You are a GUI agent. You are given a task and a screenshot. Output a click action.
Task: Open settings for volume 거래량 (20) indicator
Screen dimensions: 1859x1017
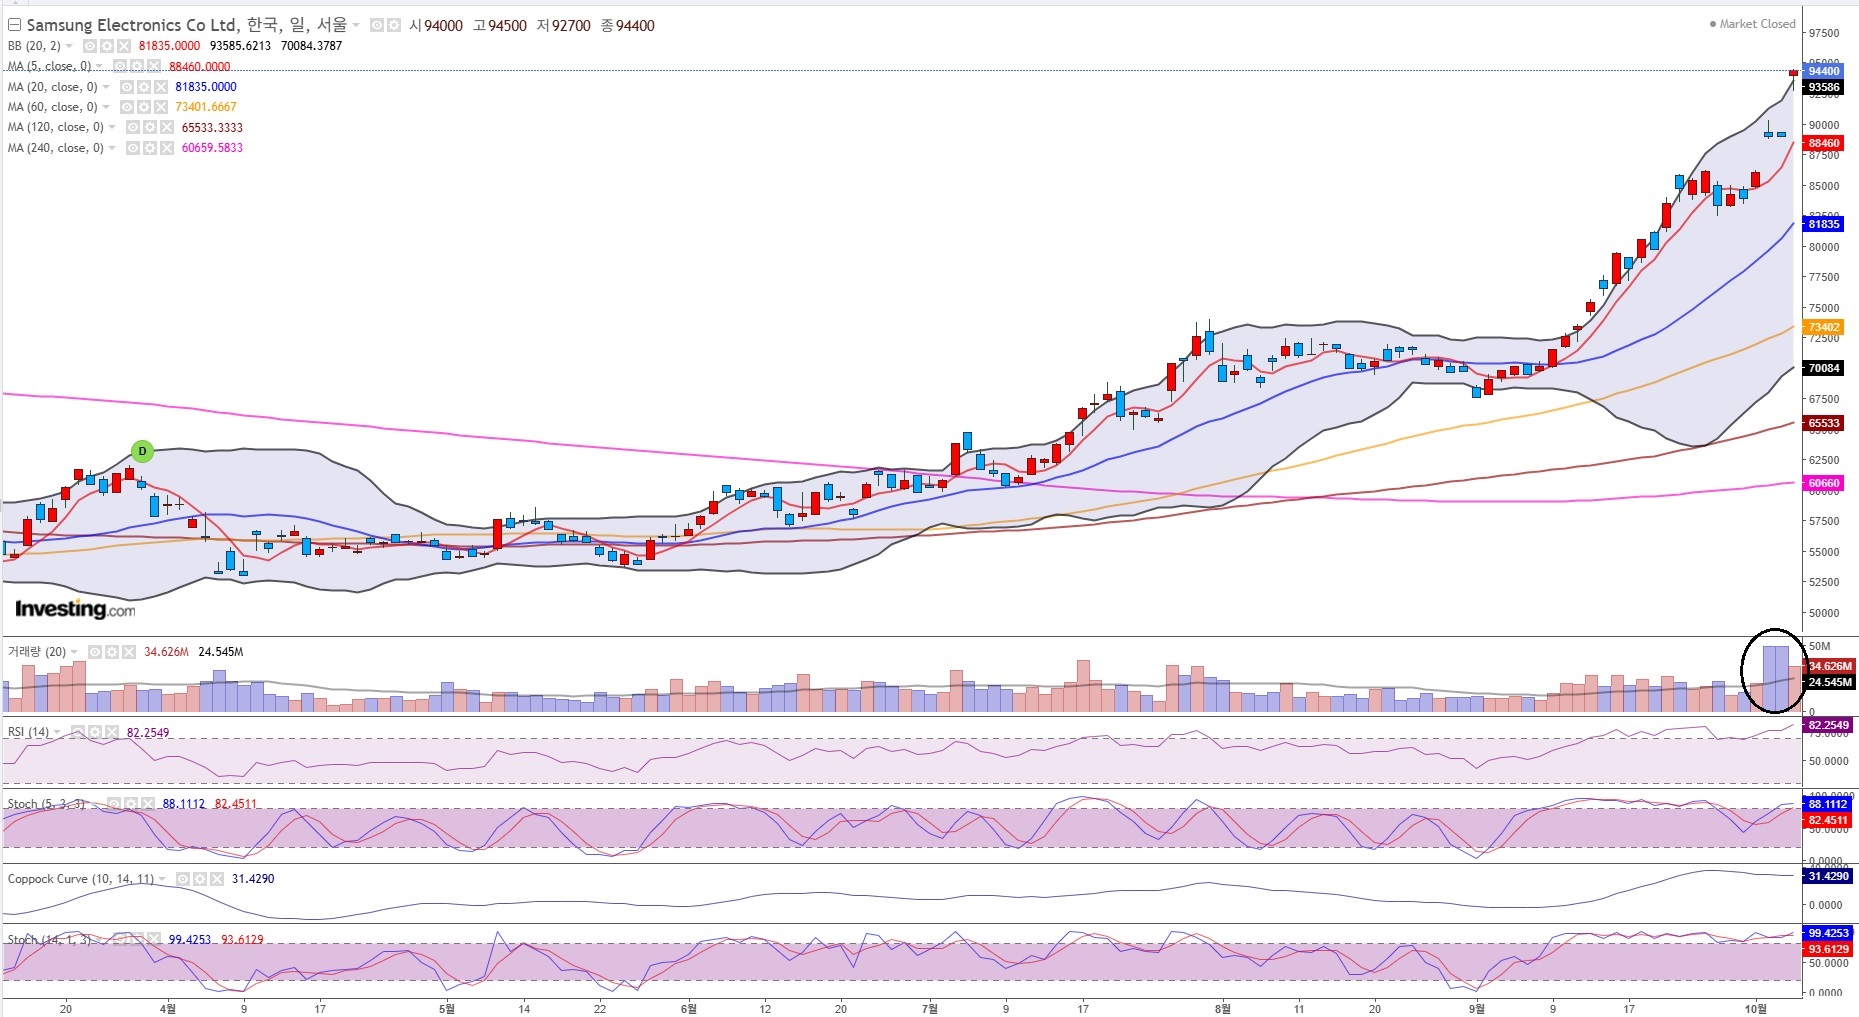[112, 652]
